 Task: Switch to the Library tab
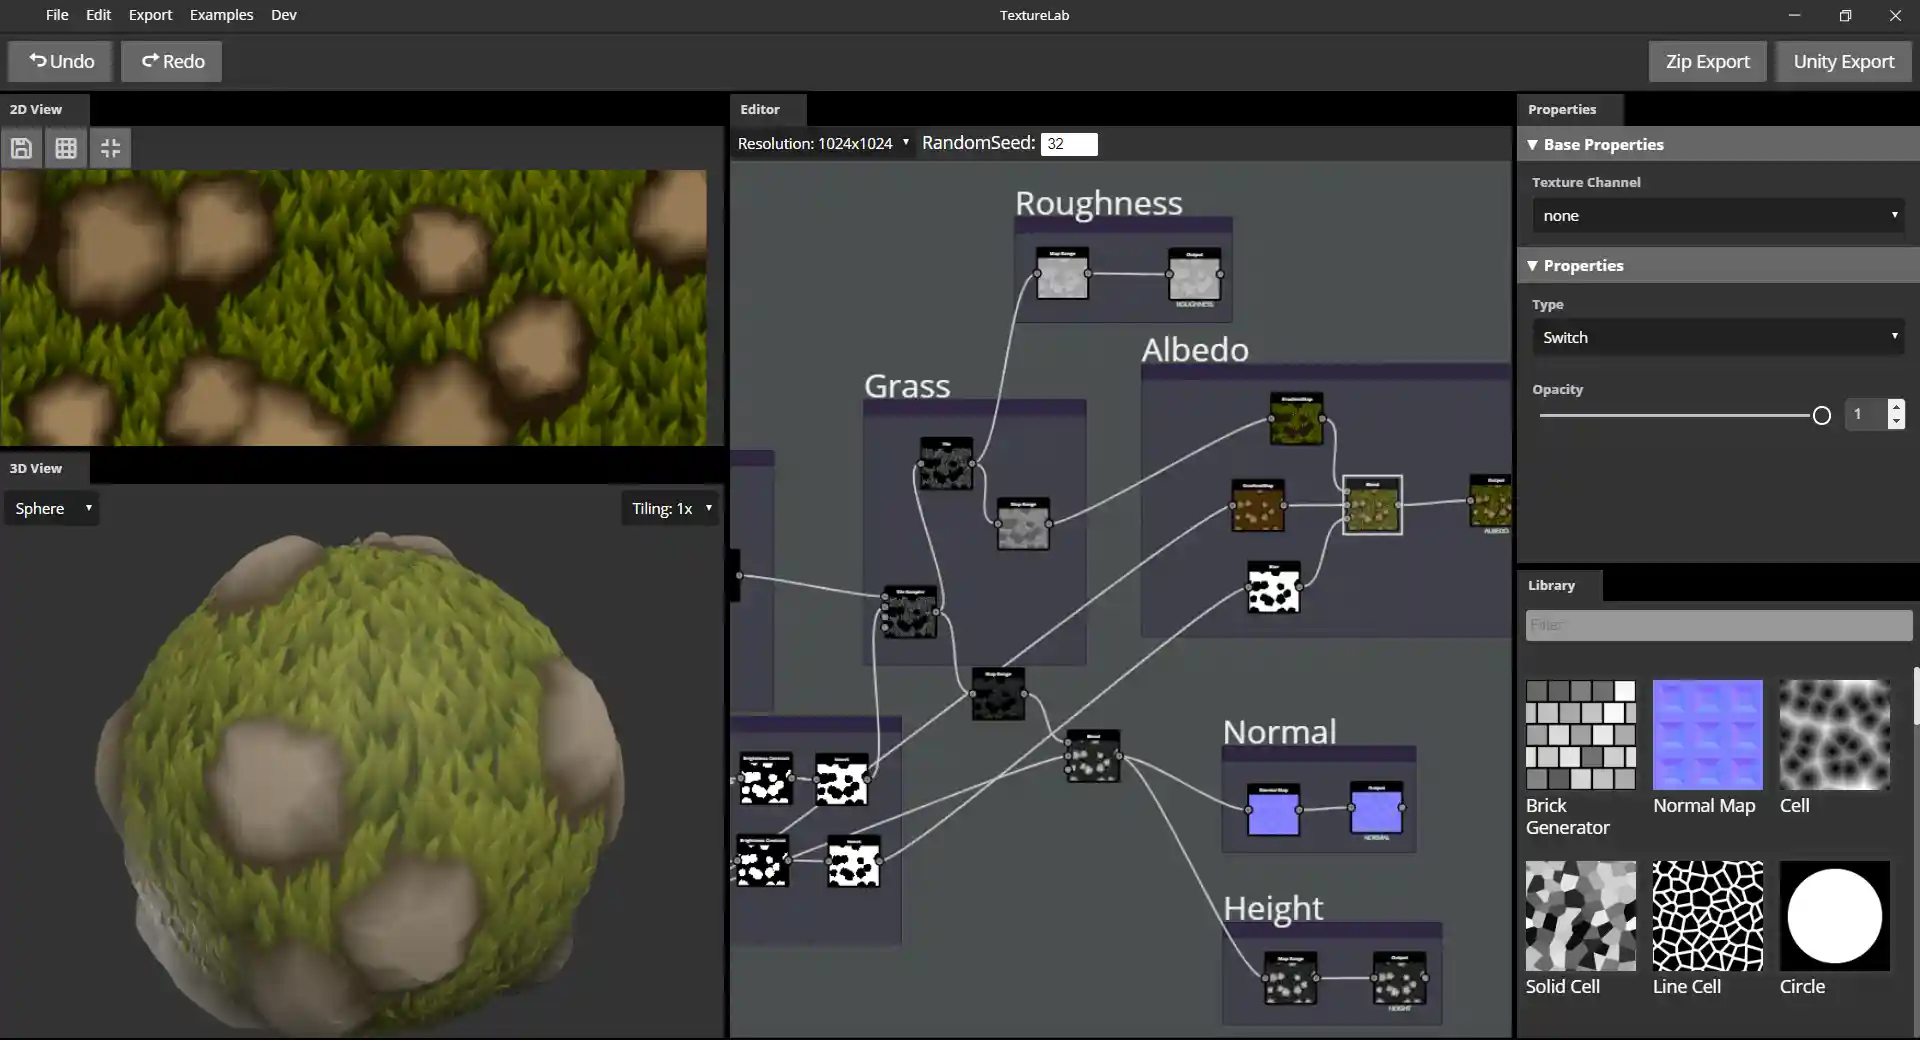point(1560,585)
